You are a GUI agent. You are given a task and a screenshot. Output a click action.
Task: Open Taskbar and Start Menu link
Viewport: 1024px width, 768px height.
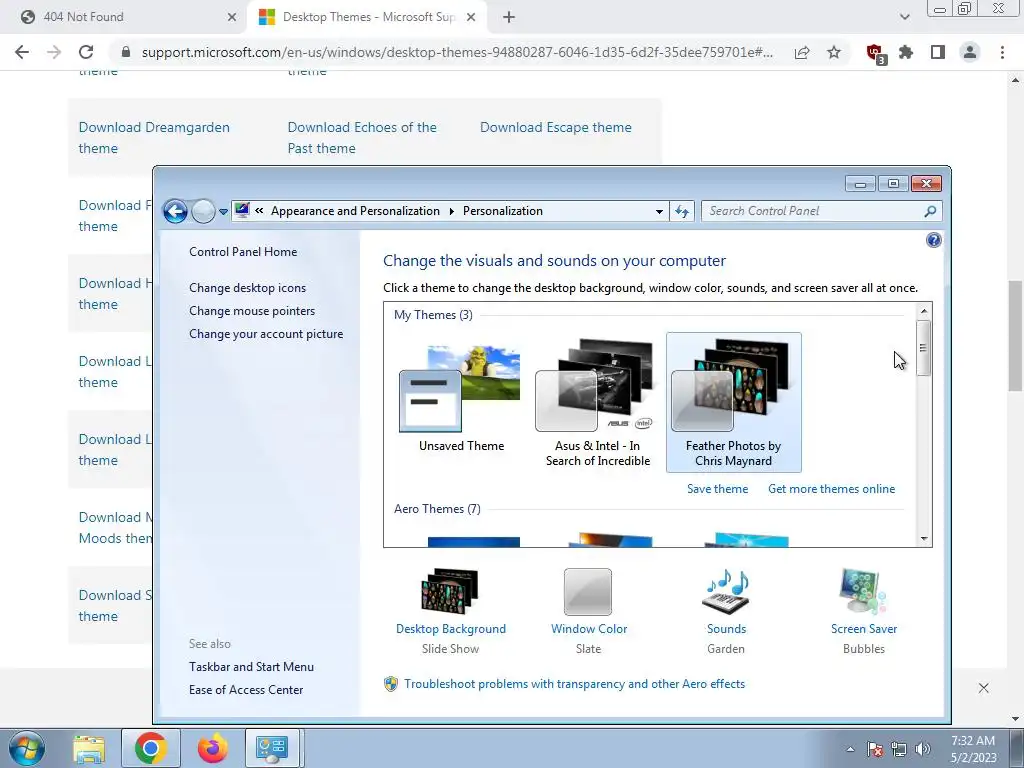point(251,667)
